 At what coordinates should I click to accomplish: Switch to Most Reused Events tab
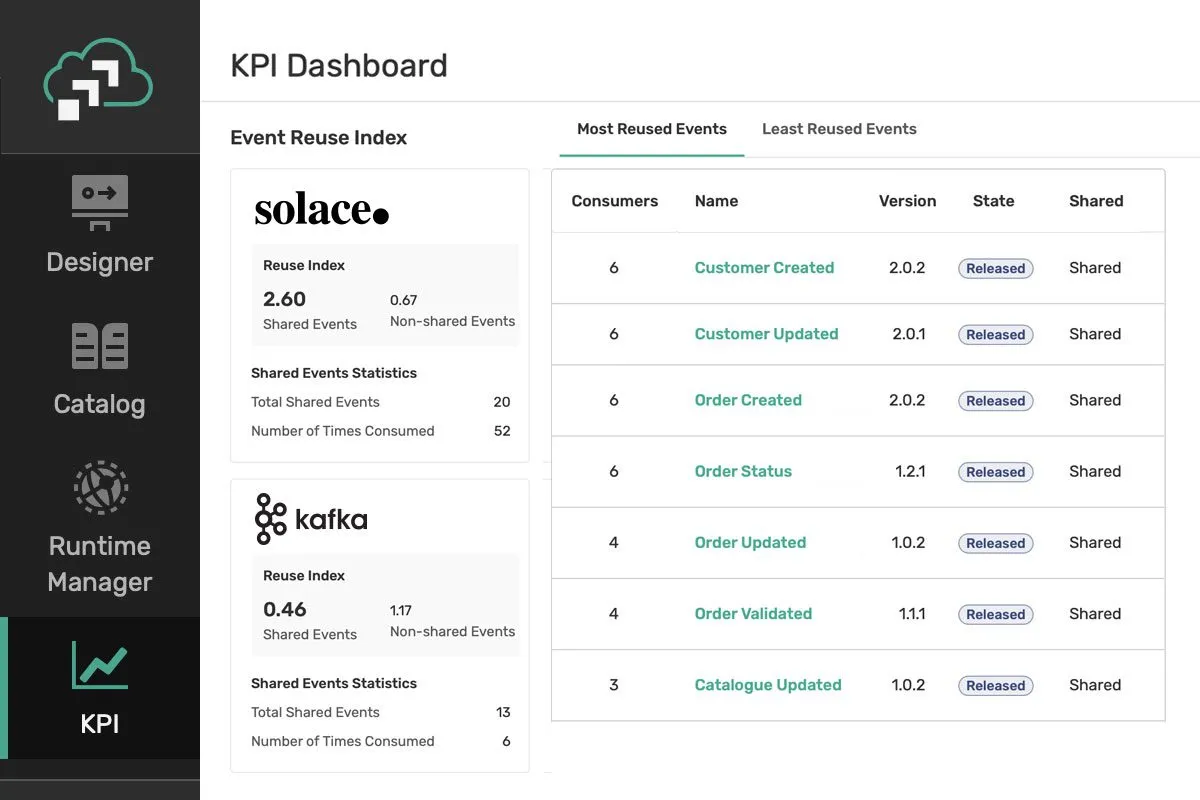652,129
